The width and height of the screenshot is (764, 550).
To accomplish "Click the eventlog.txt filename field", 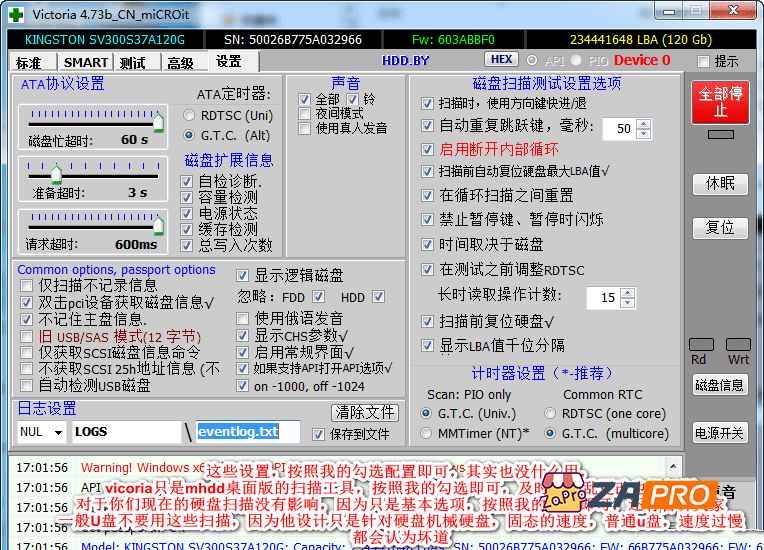I will 249,432.
